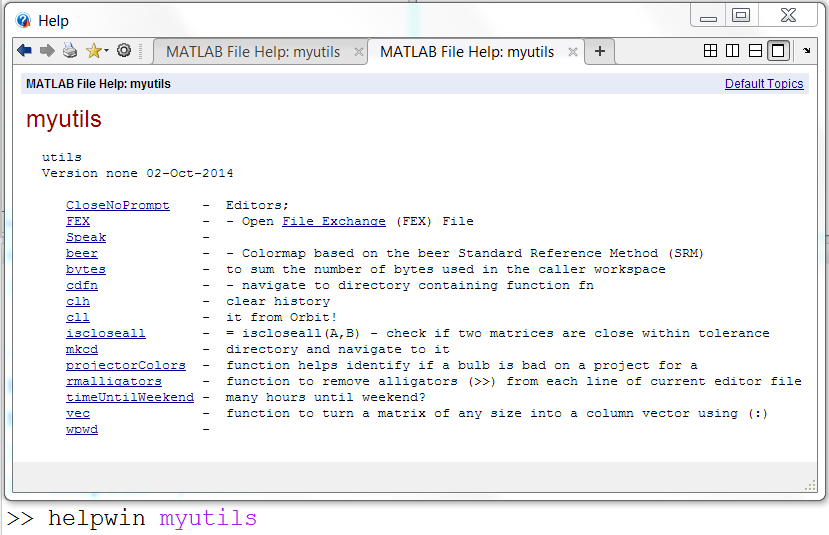Switch to first myutils help tab
The width and height of the screenshot is (829, 535).
tap(252, 52)
